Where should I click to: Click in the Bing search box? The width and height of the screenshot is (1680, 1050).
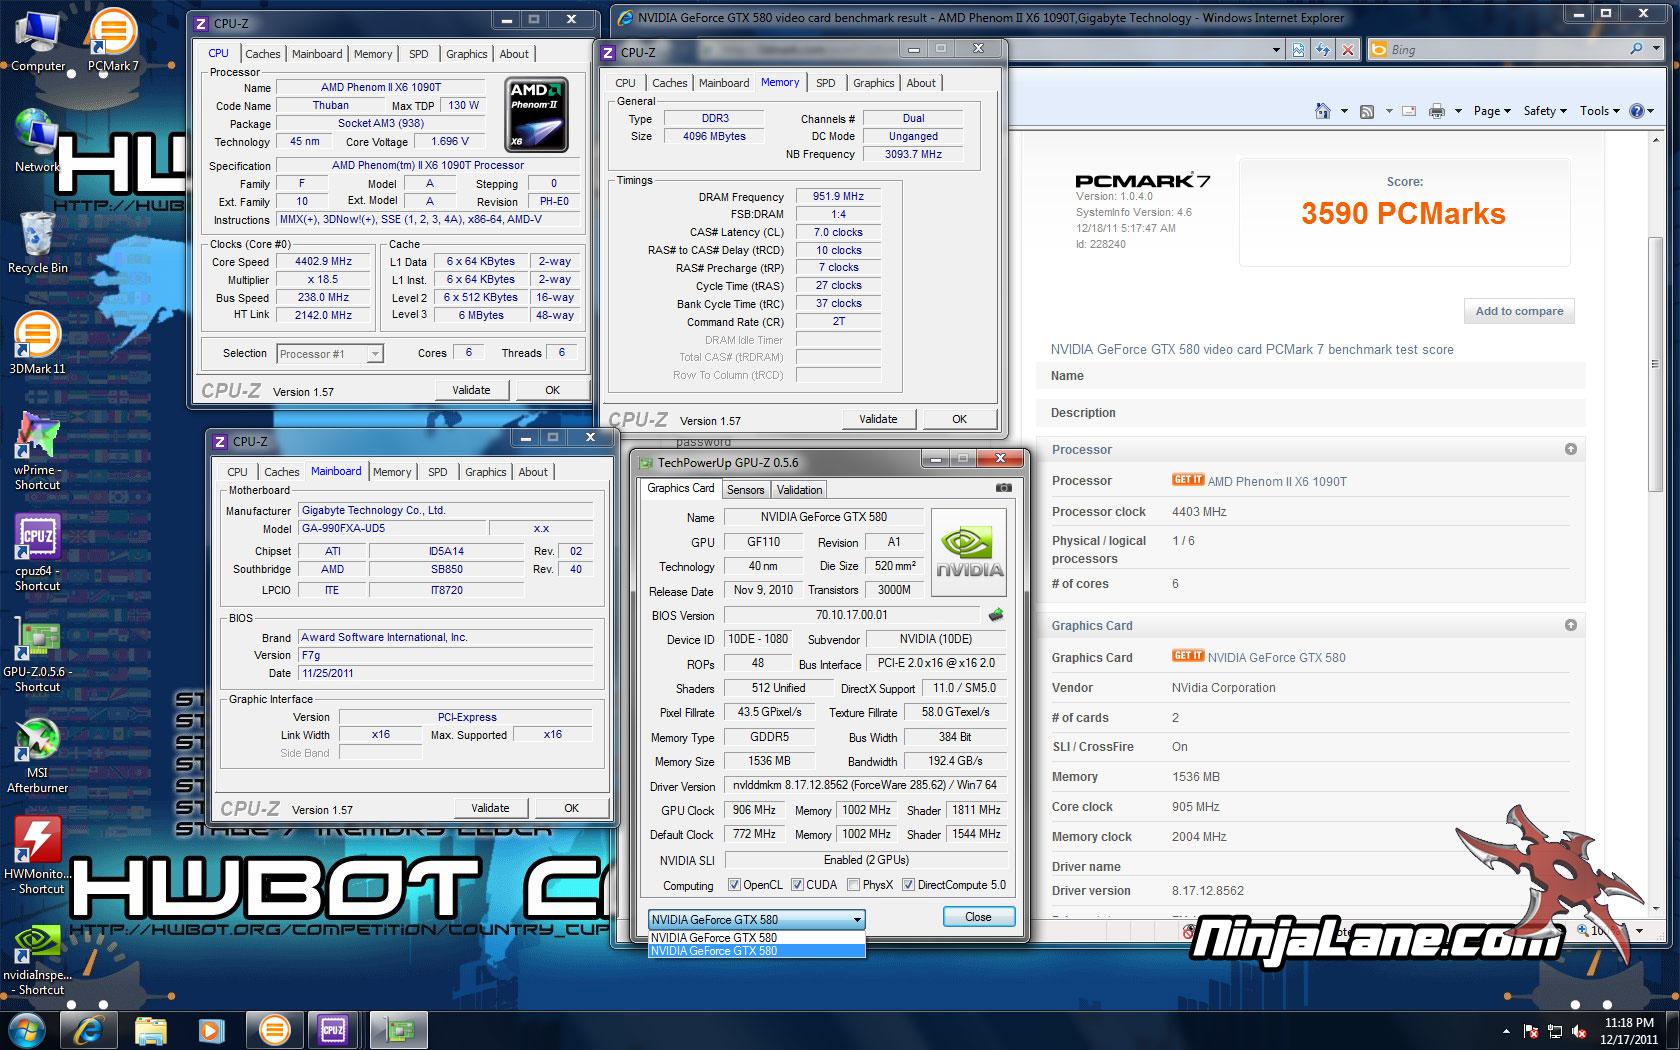click(x=1507, y=49)
